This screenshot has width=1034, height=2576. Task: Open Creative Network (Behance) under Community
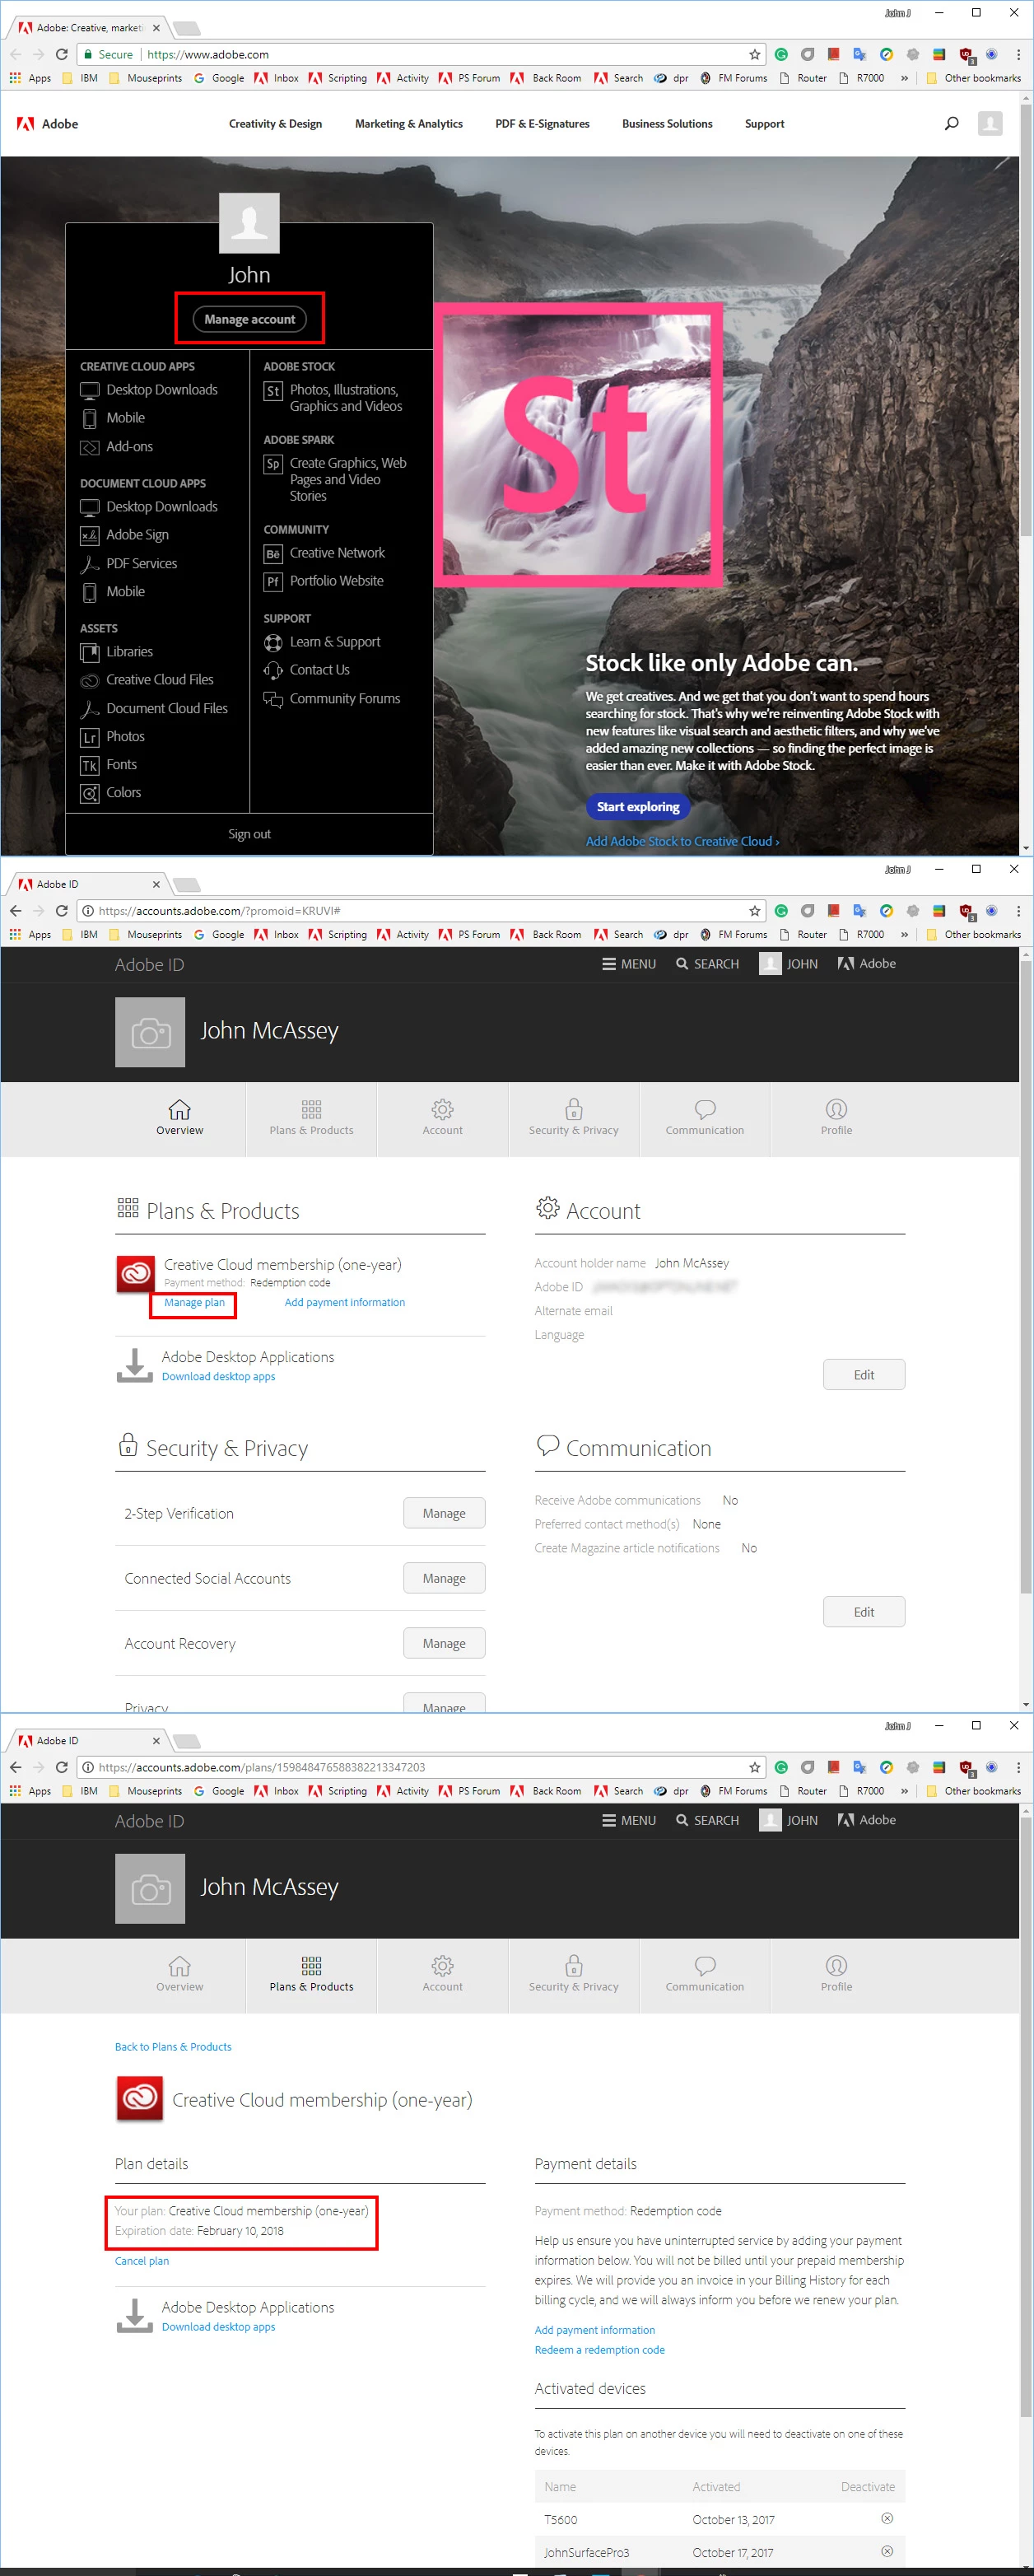[x=324, y=553]
